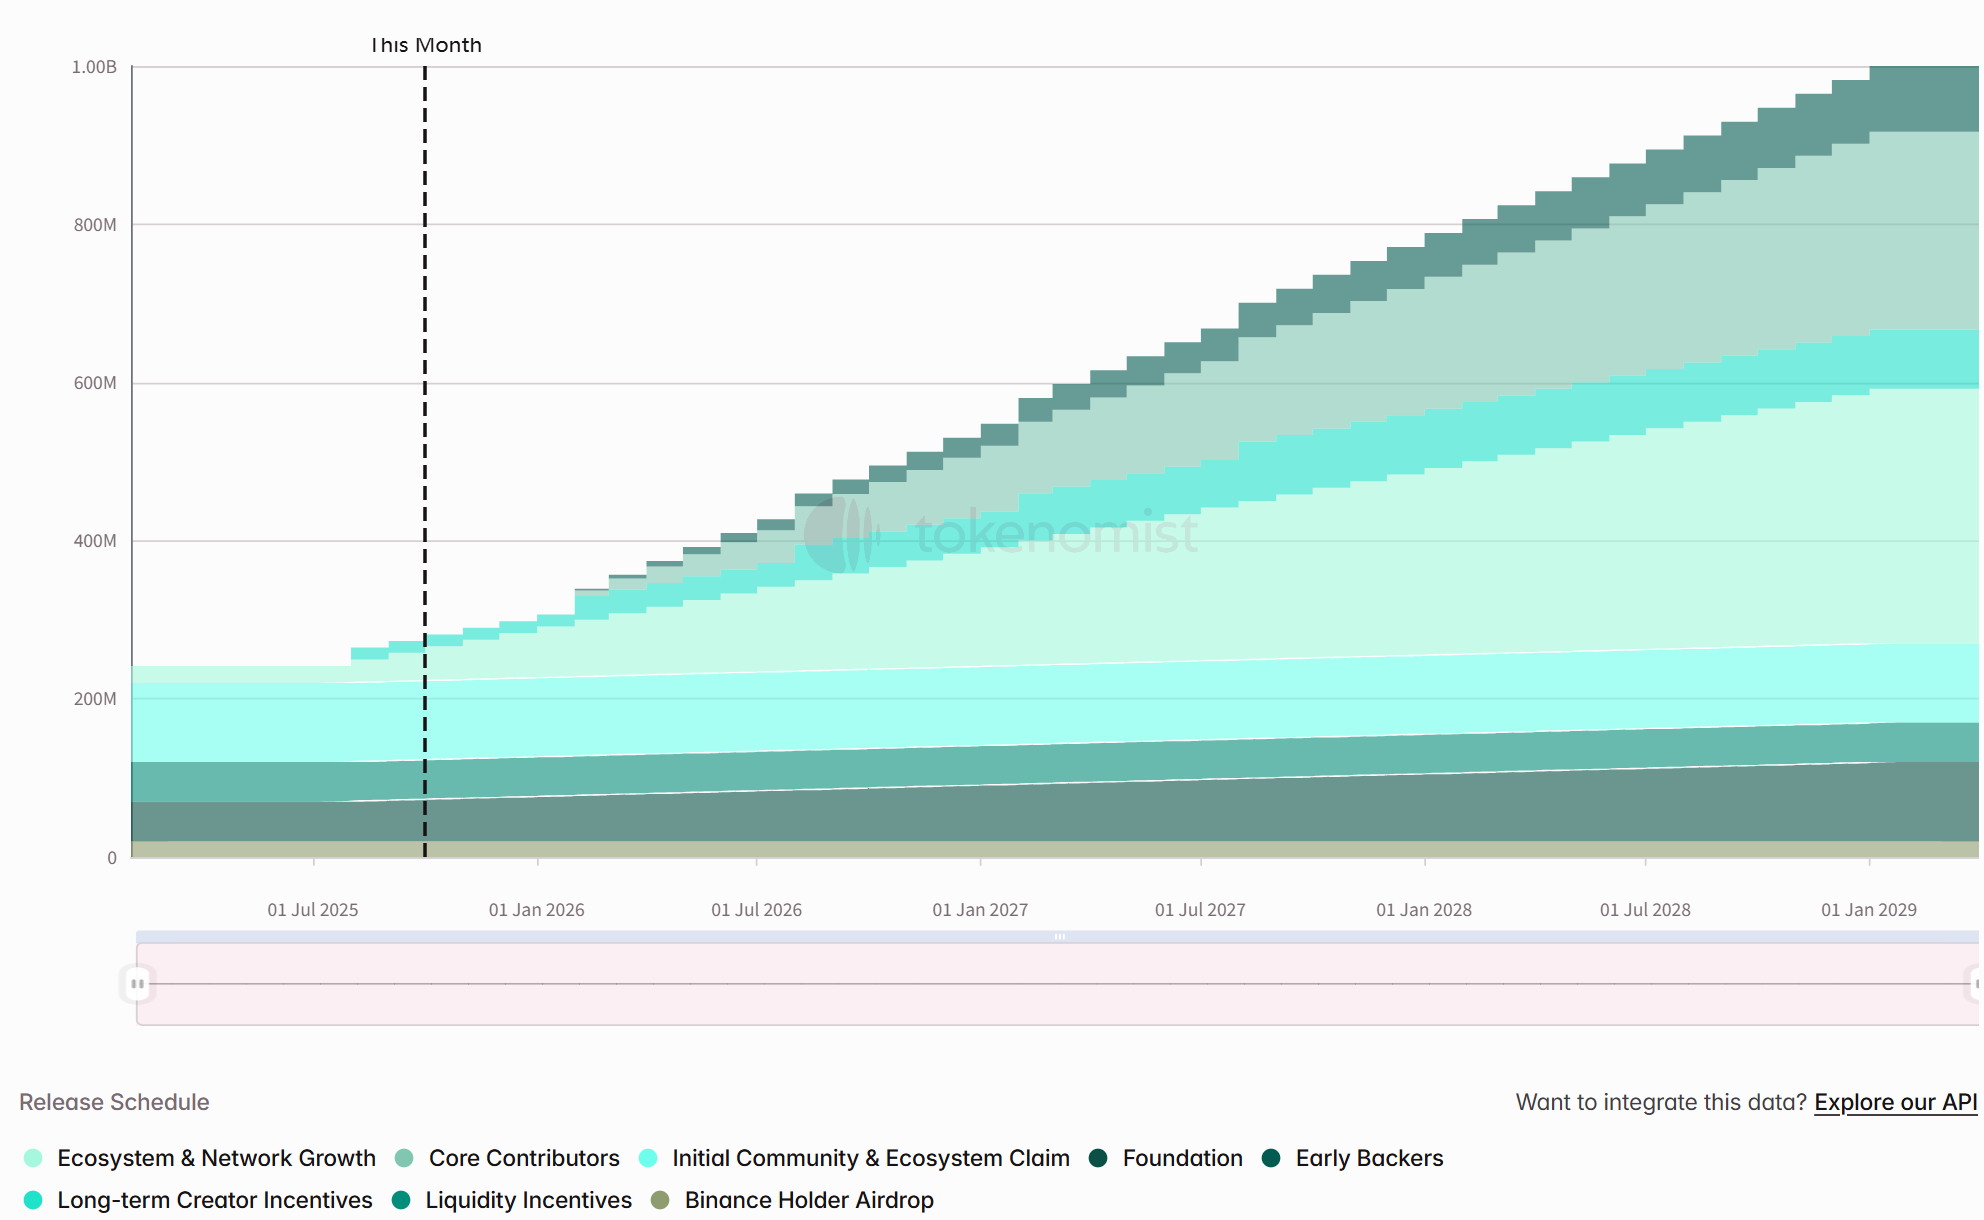
Task: Toggle the Early Backers series off
Action: (x=1369, y=1158)
